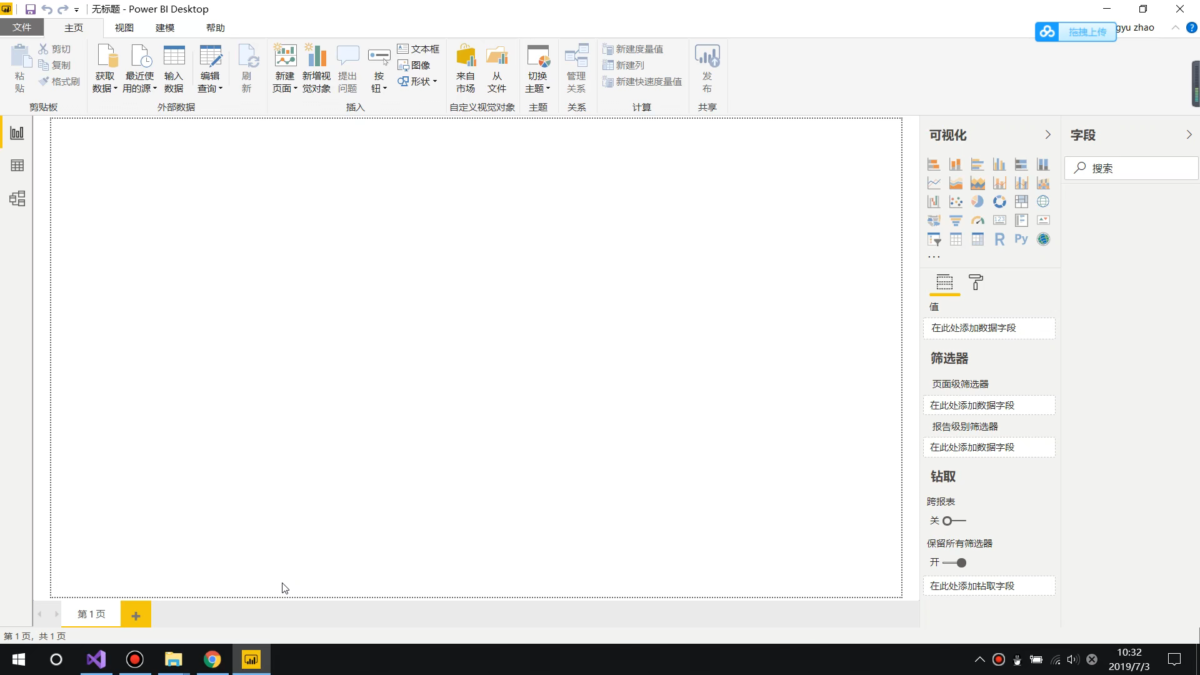Insert an 图像 image
This screenshot has width=1200, height=675.
click(x=414, y=65)
